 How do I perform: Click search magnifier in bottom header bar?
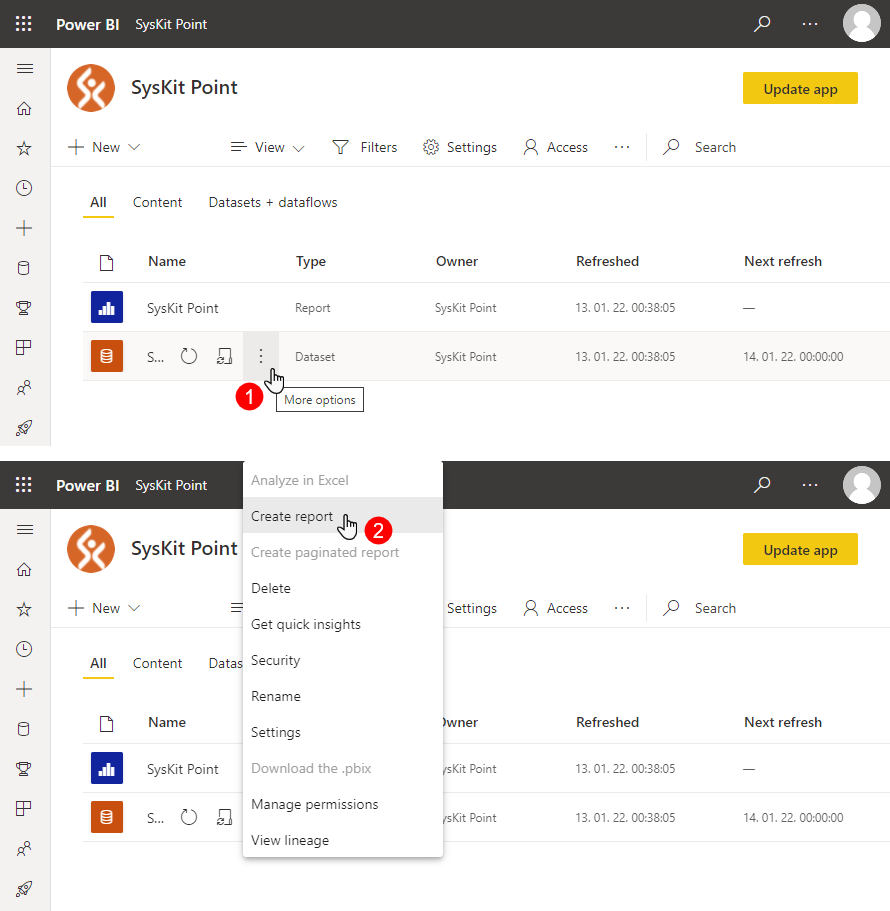pyautogui.click(x=762, y=485)
